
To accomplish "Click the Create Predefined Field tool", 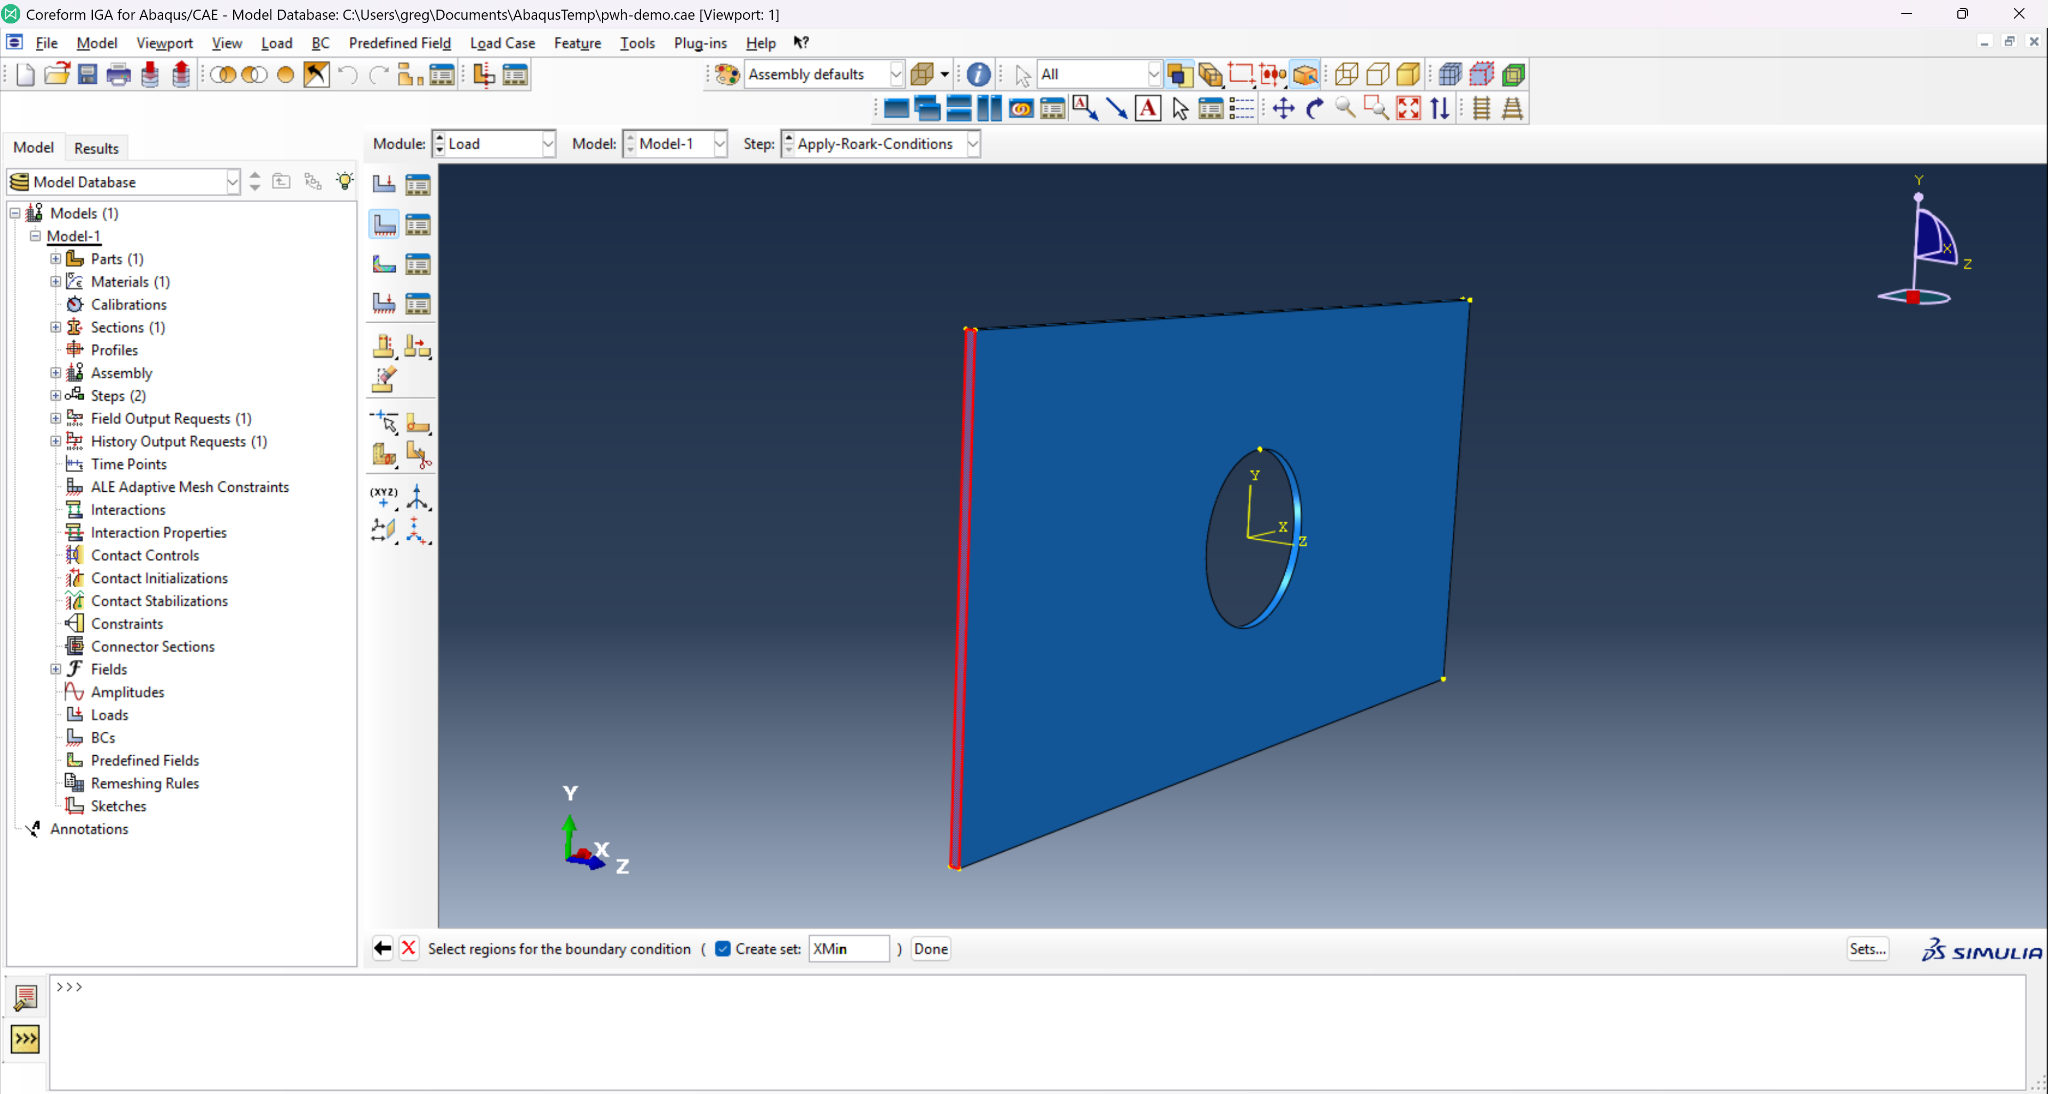I will click(x=384, y=264).
